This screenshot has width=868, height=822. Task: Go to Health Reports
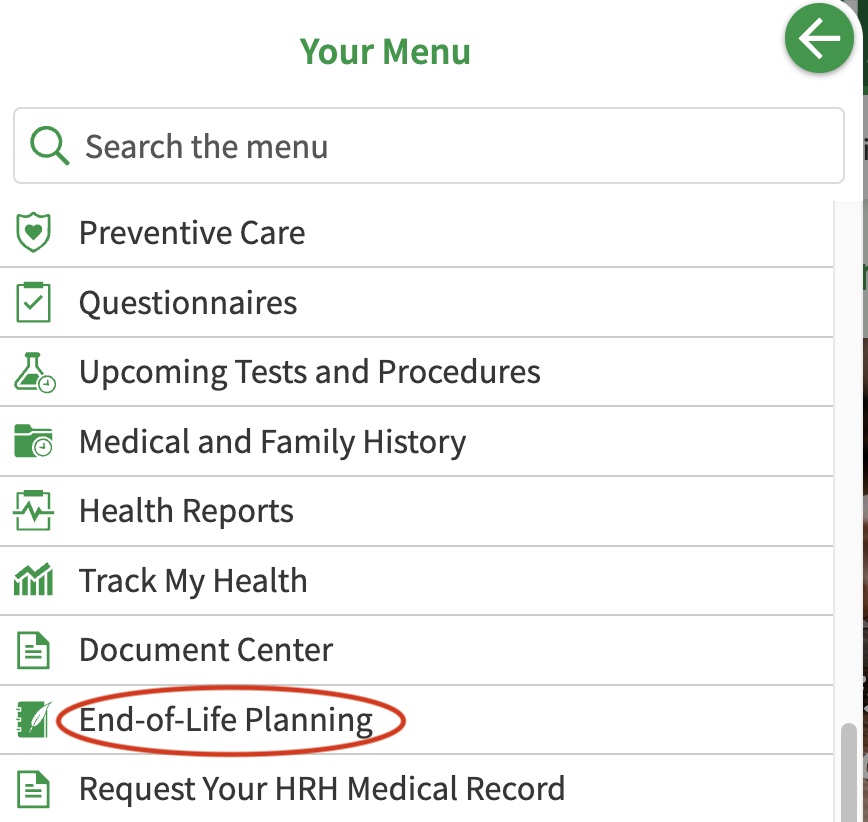(x=416, y=511)
